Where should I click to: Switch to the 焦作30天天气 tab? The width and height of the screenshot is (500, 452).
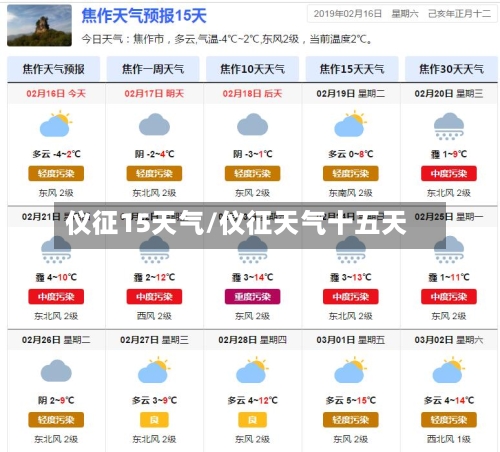tap(451, 69)
